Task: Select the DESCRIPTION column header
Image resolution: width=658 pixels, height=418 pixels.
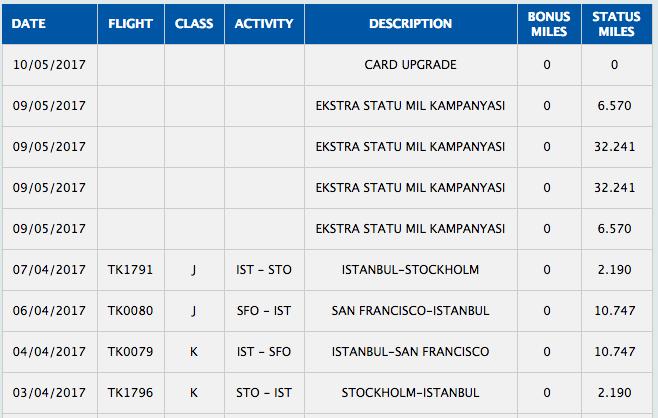Action: pos(410,24)
